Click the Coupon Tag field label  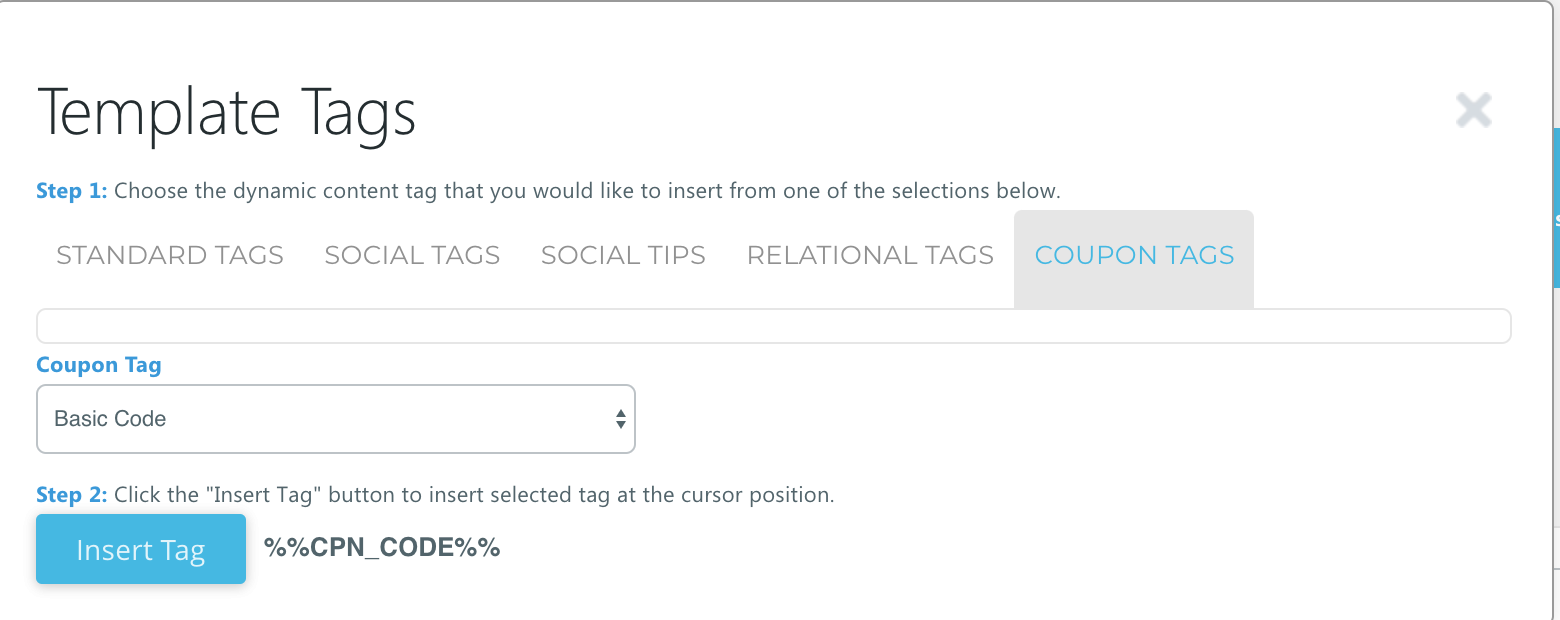pos(98,365)
